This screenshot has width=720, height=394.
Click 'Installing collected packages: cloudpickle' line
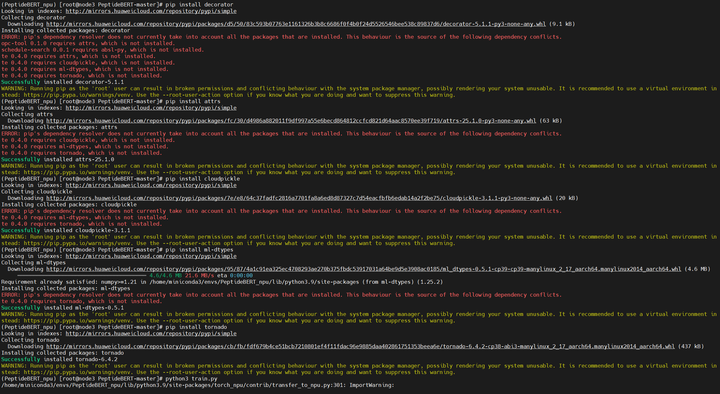coord(69,205)
